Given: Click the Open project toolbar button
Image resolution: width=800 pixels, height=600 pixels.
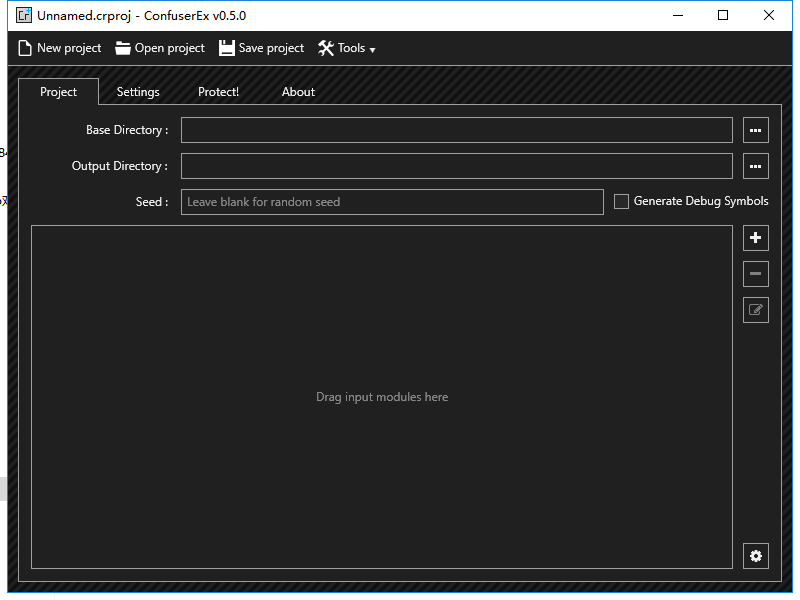Looking at the screenshot, I should [x=160, y=48].
